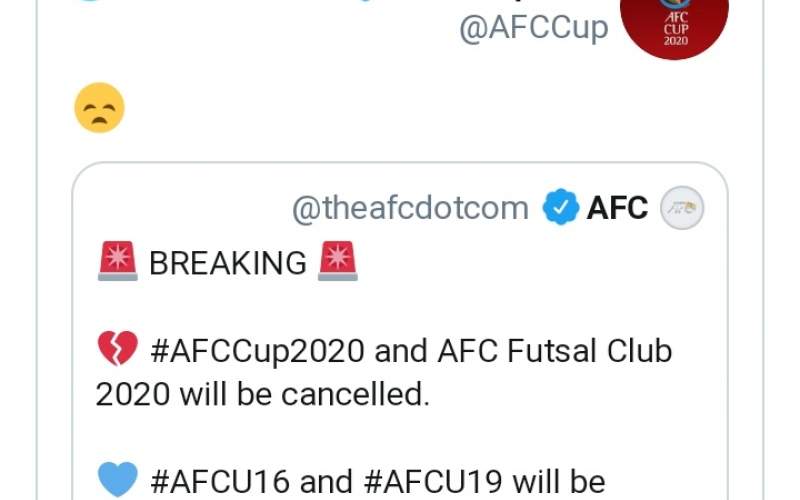Image resolution: width=800 pixels, height=500 pixels.
Task: Click the blue heart emoji
Action: point(118,481)
